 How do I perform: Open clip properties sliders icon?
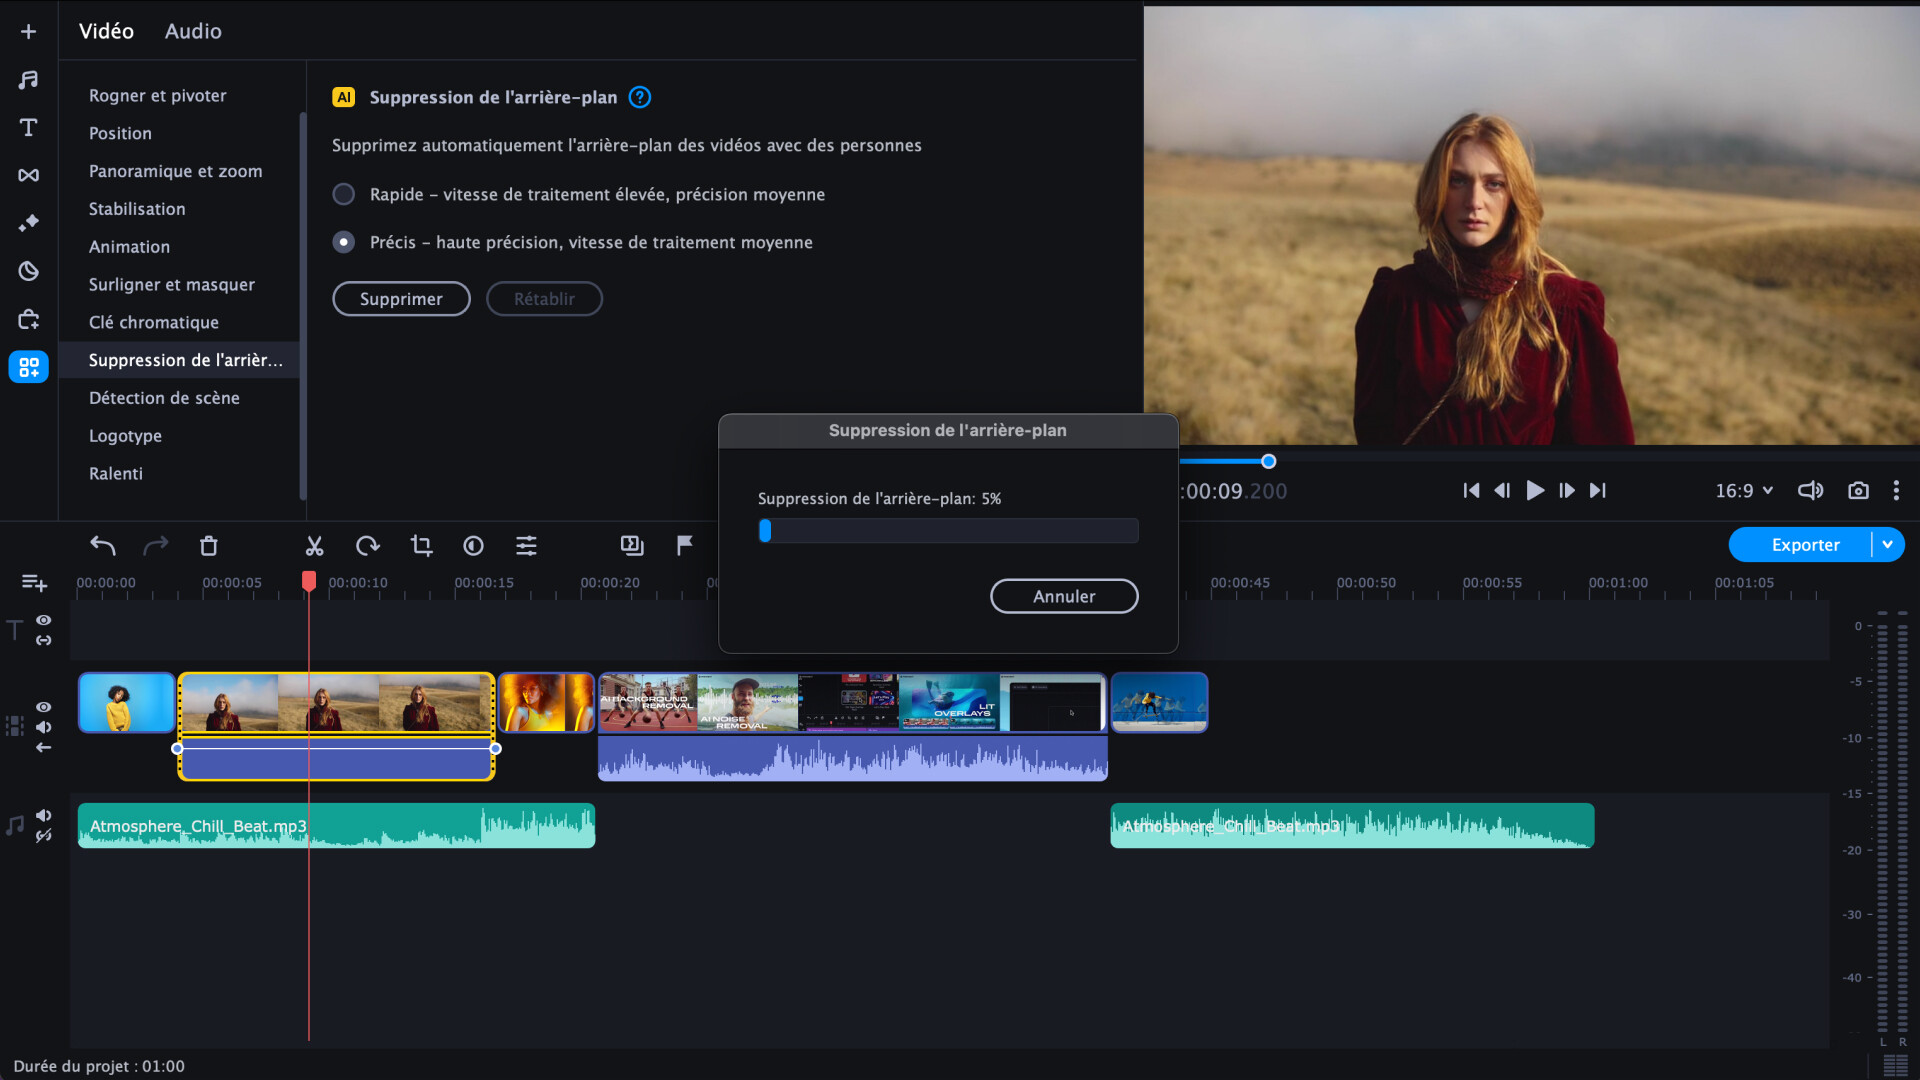tap(526, 545)
